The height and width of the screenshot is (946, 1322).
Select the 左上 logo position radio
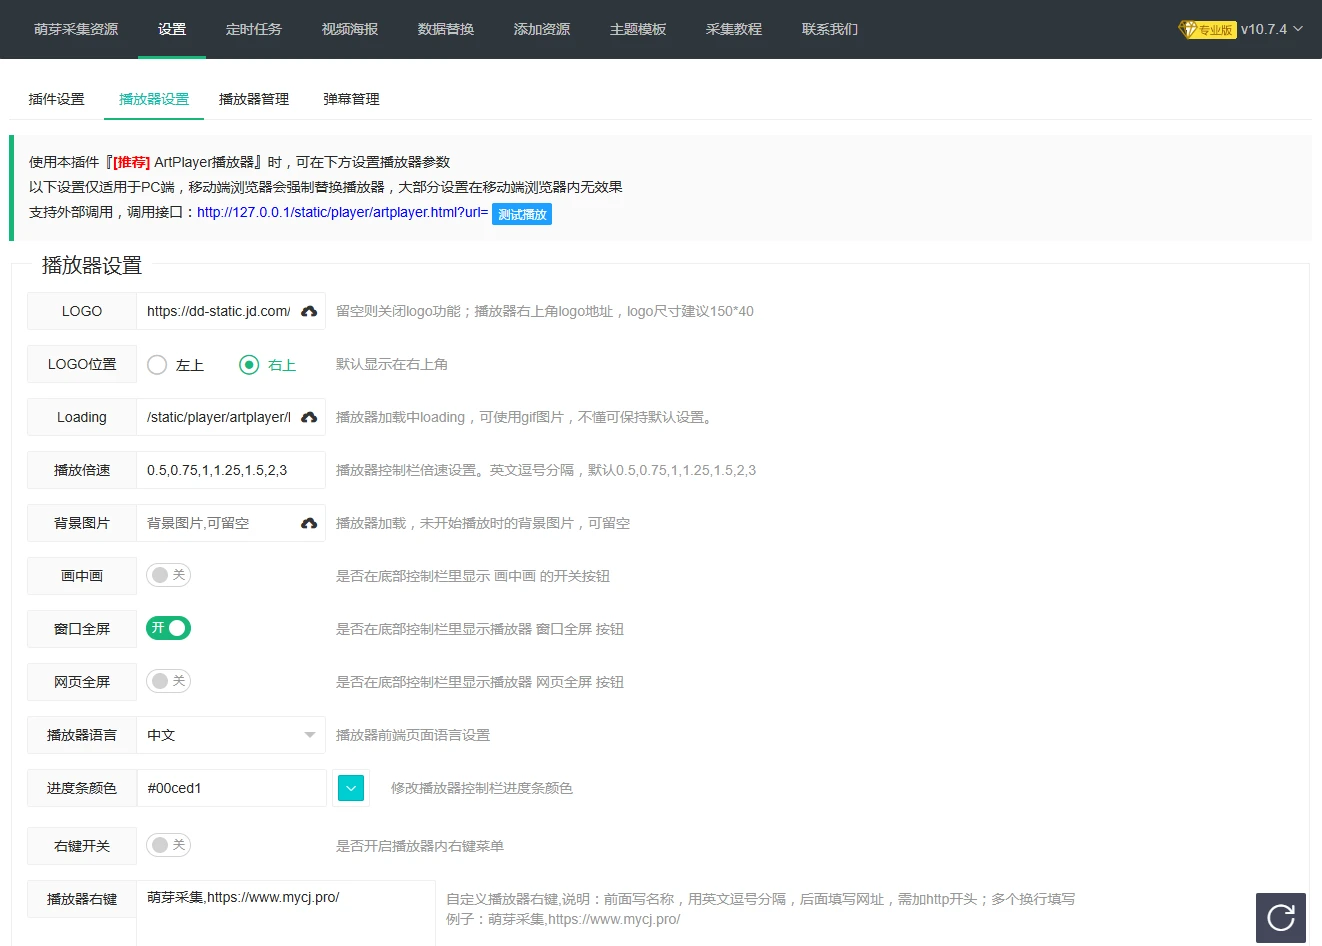pos(157,365)
